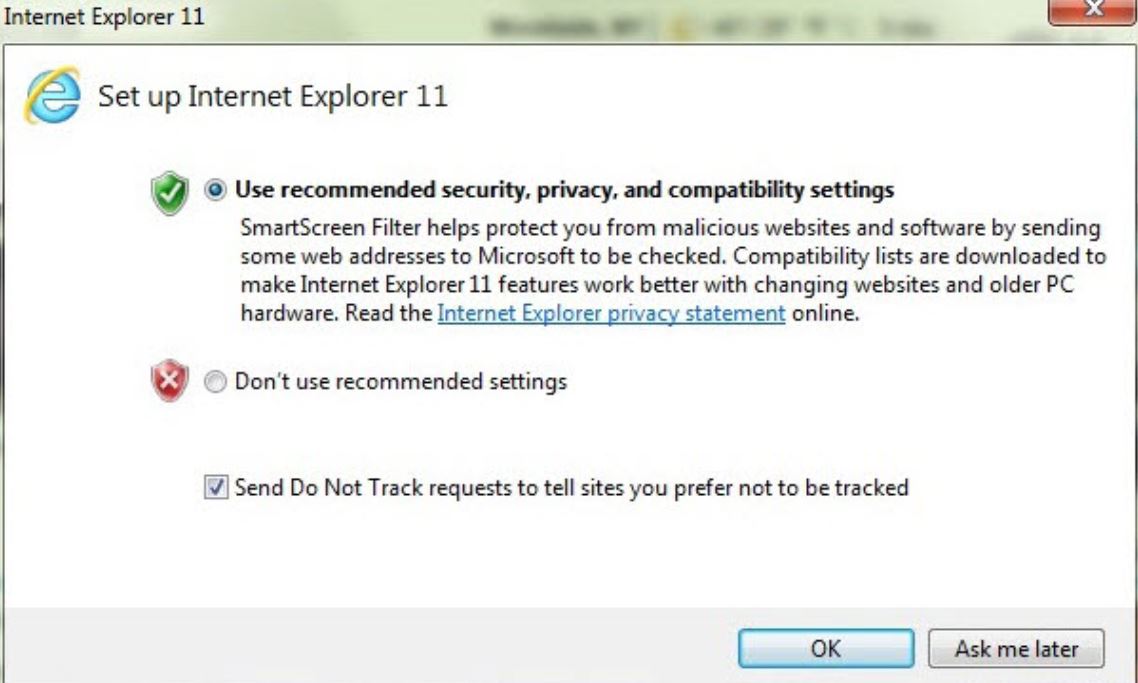Toggle the Send Do Not Track checkbox
Image resolution: width=1138 pixels, height=683 pixels.
point(215,488)
